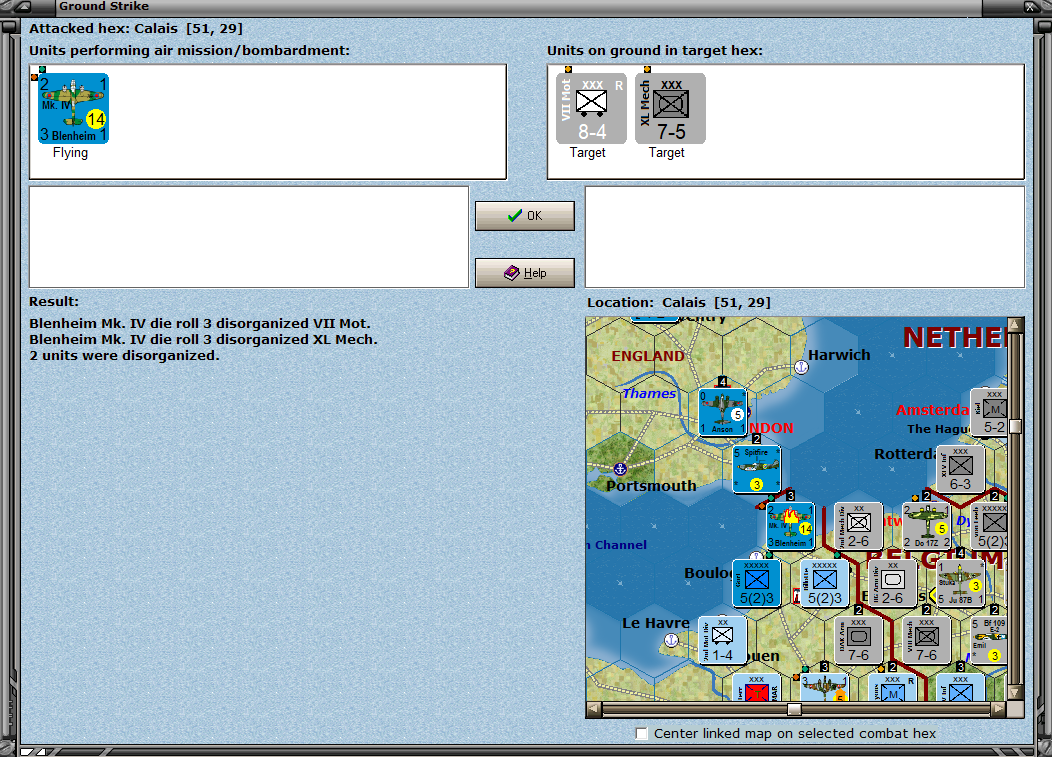Click the Kiel 5-2 mech counter
The image size is (1052, 757).
pyautogui.click(x=989, y=412)
